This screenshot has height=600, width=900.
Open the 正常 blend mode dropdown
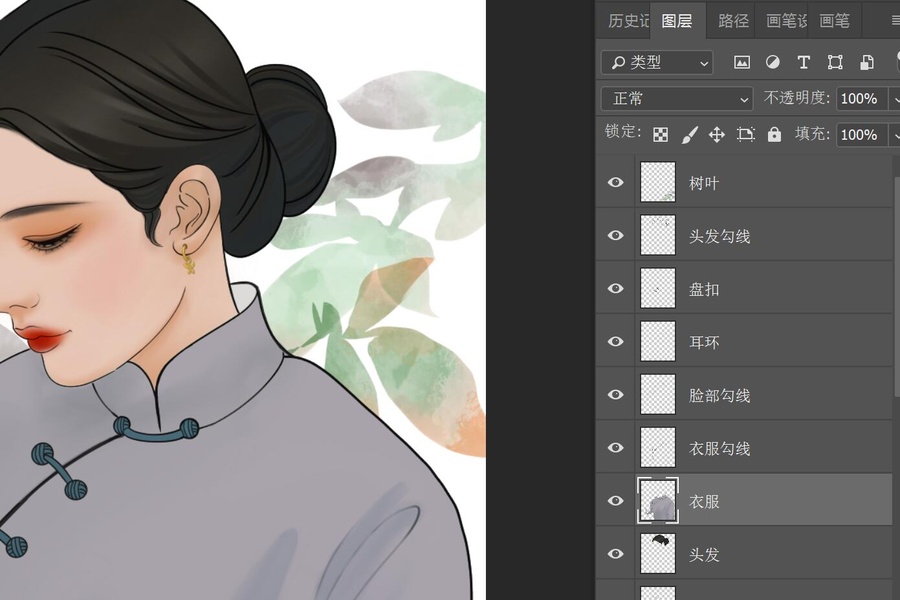coord(677,99)
